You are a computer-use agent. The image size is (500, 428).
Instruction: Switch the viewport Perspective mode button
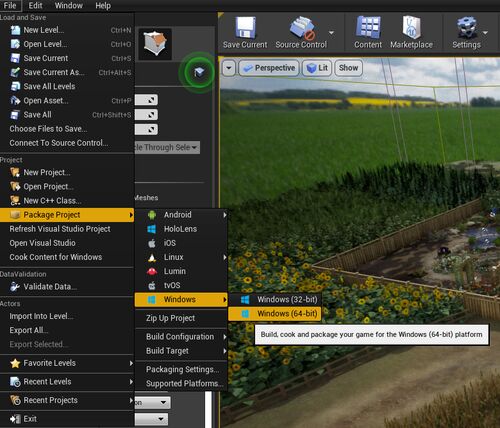point(269,68)
